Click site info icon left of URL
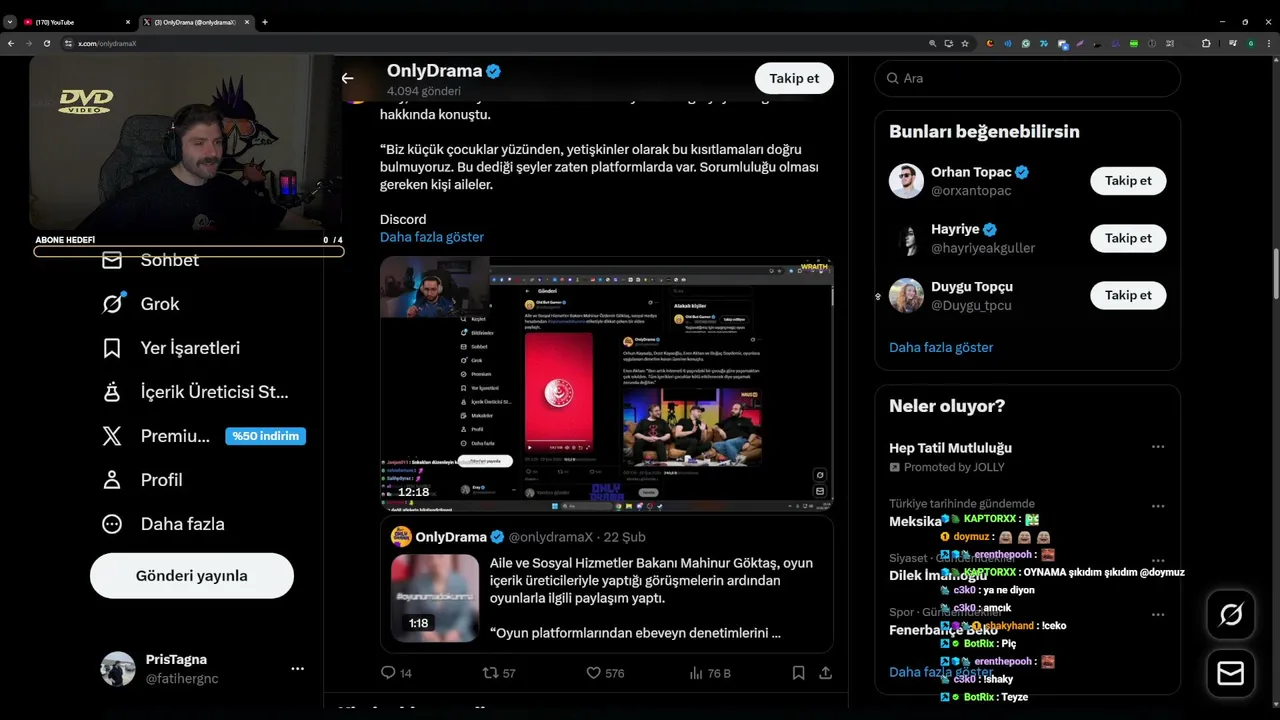The height and width of the screenshot is (720, 1280). click(69, 44)
